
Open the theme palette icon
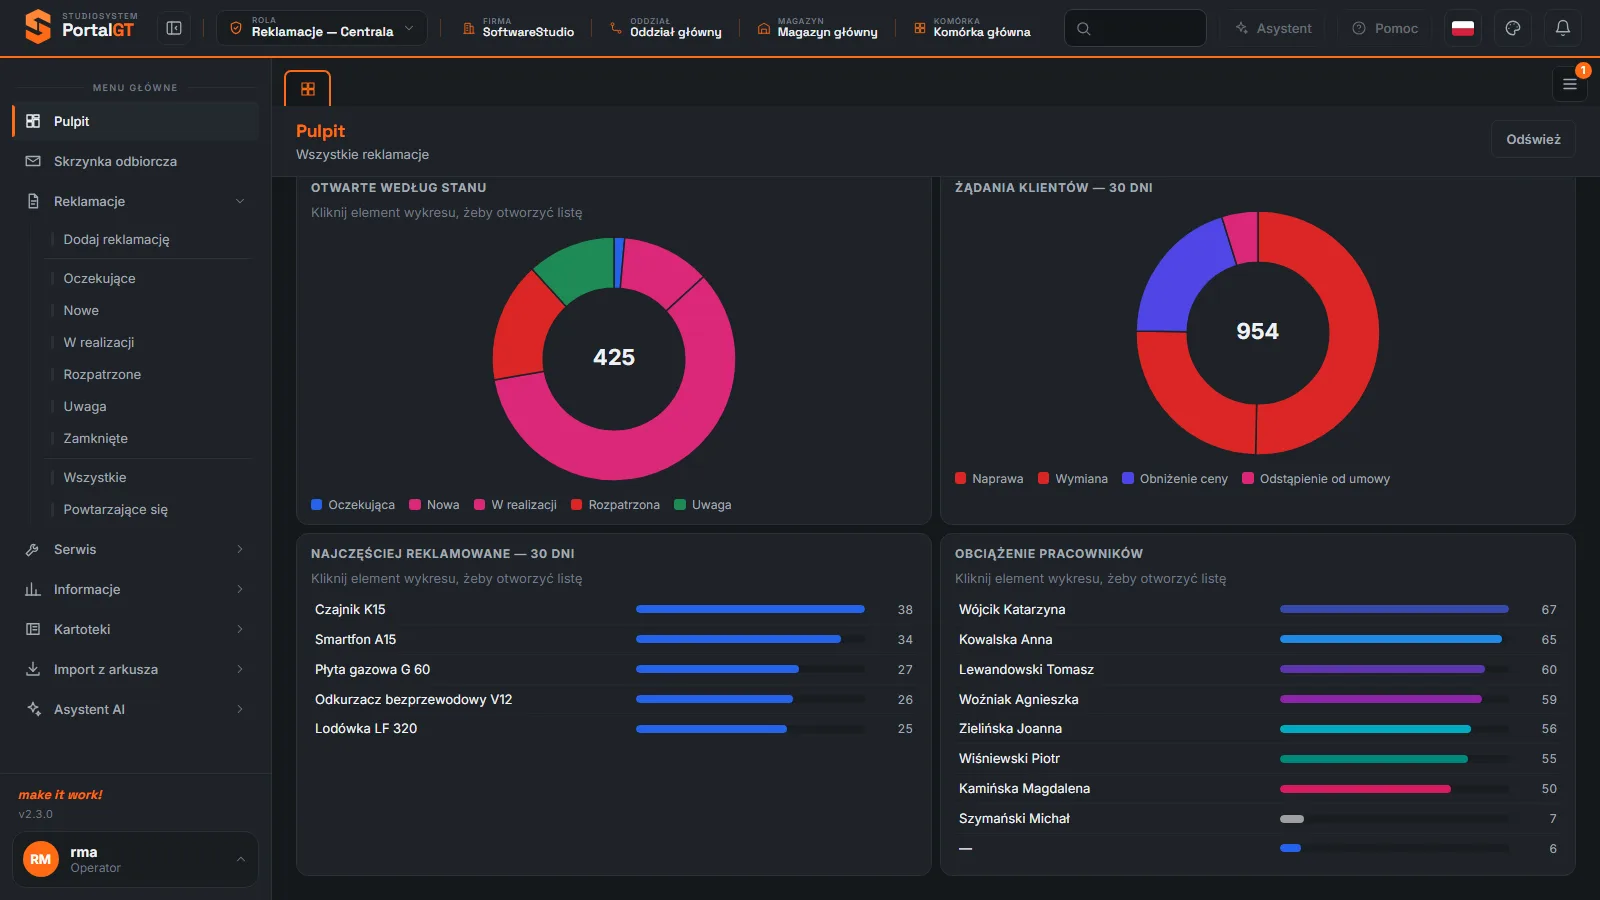click(x=1513, y=28)
